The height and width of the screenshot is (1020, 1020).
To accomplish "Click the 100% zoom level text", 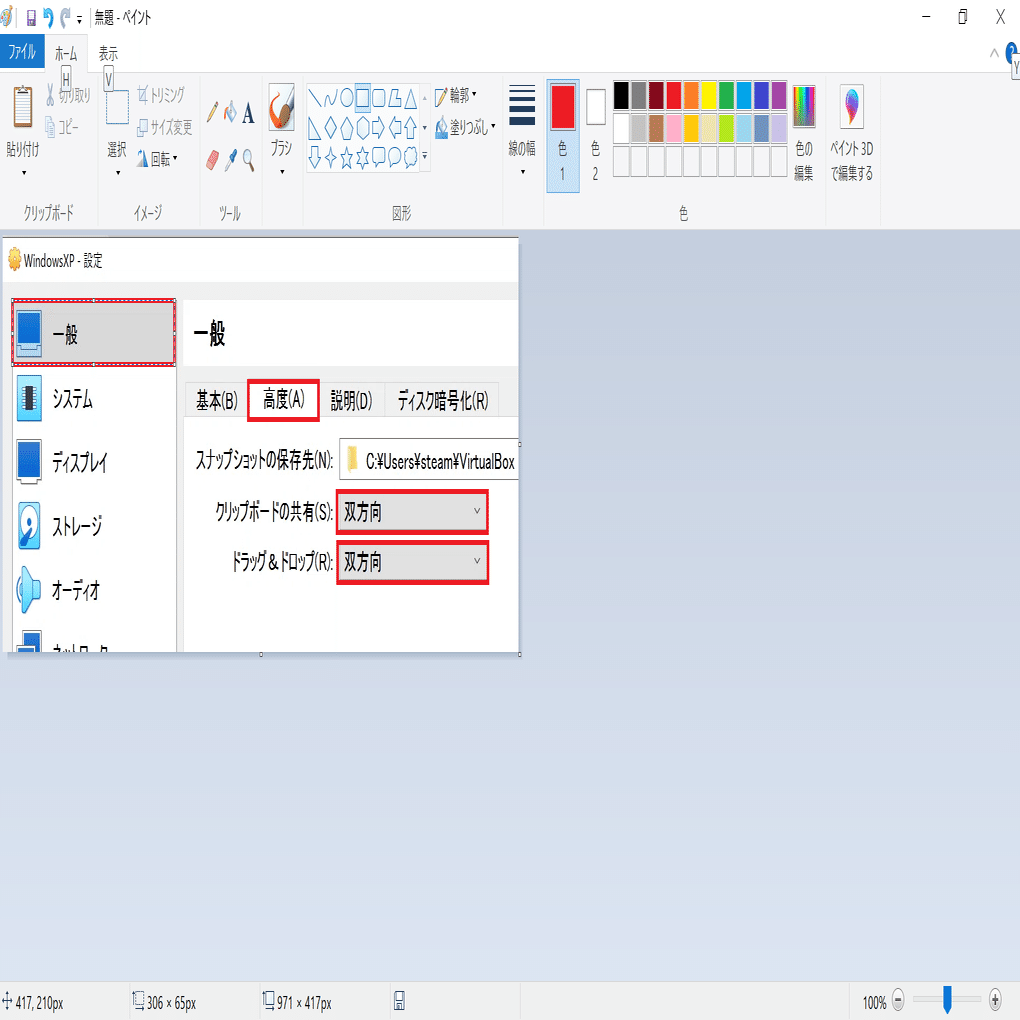I will click(x=875, y=1002).
